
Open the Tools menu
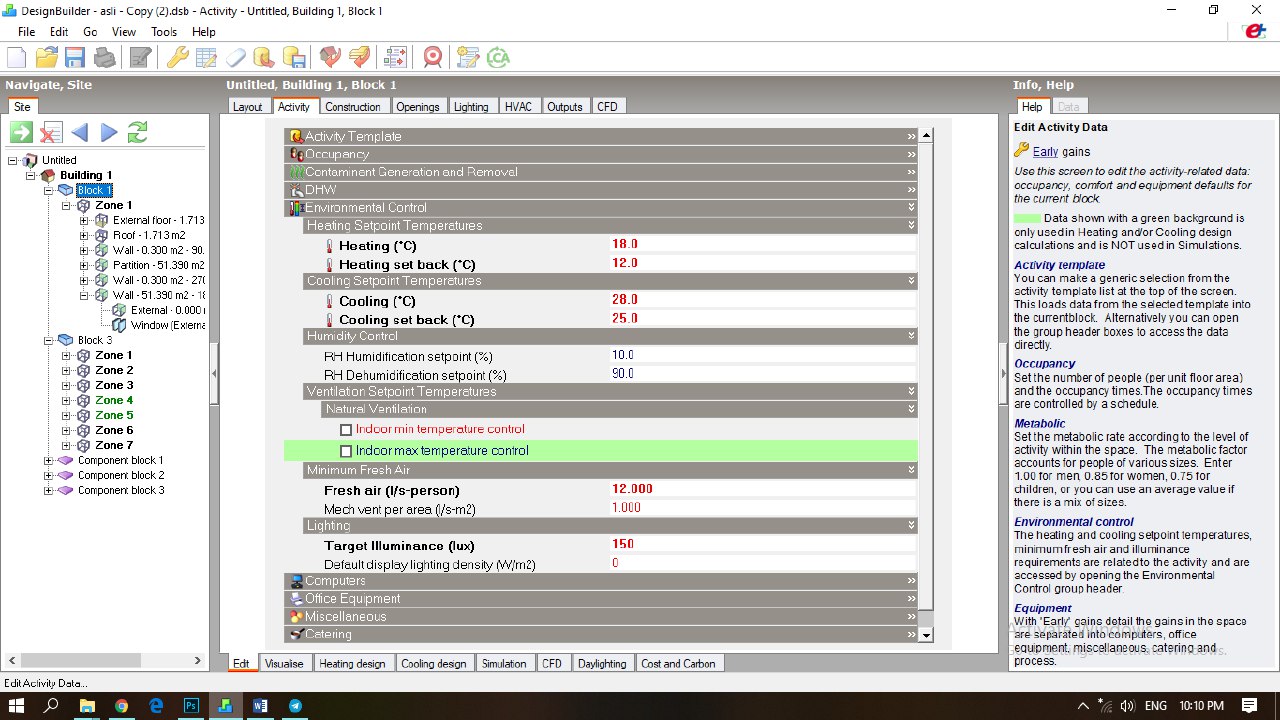(164, 32)
